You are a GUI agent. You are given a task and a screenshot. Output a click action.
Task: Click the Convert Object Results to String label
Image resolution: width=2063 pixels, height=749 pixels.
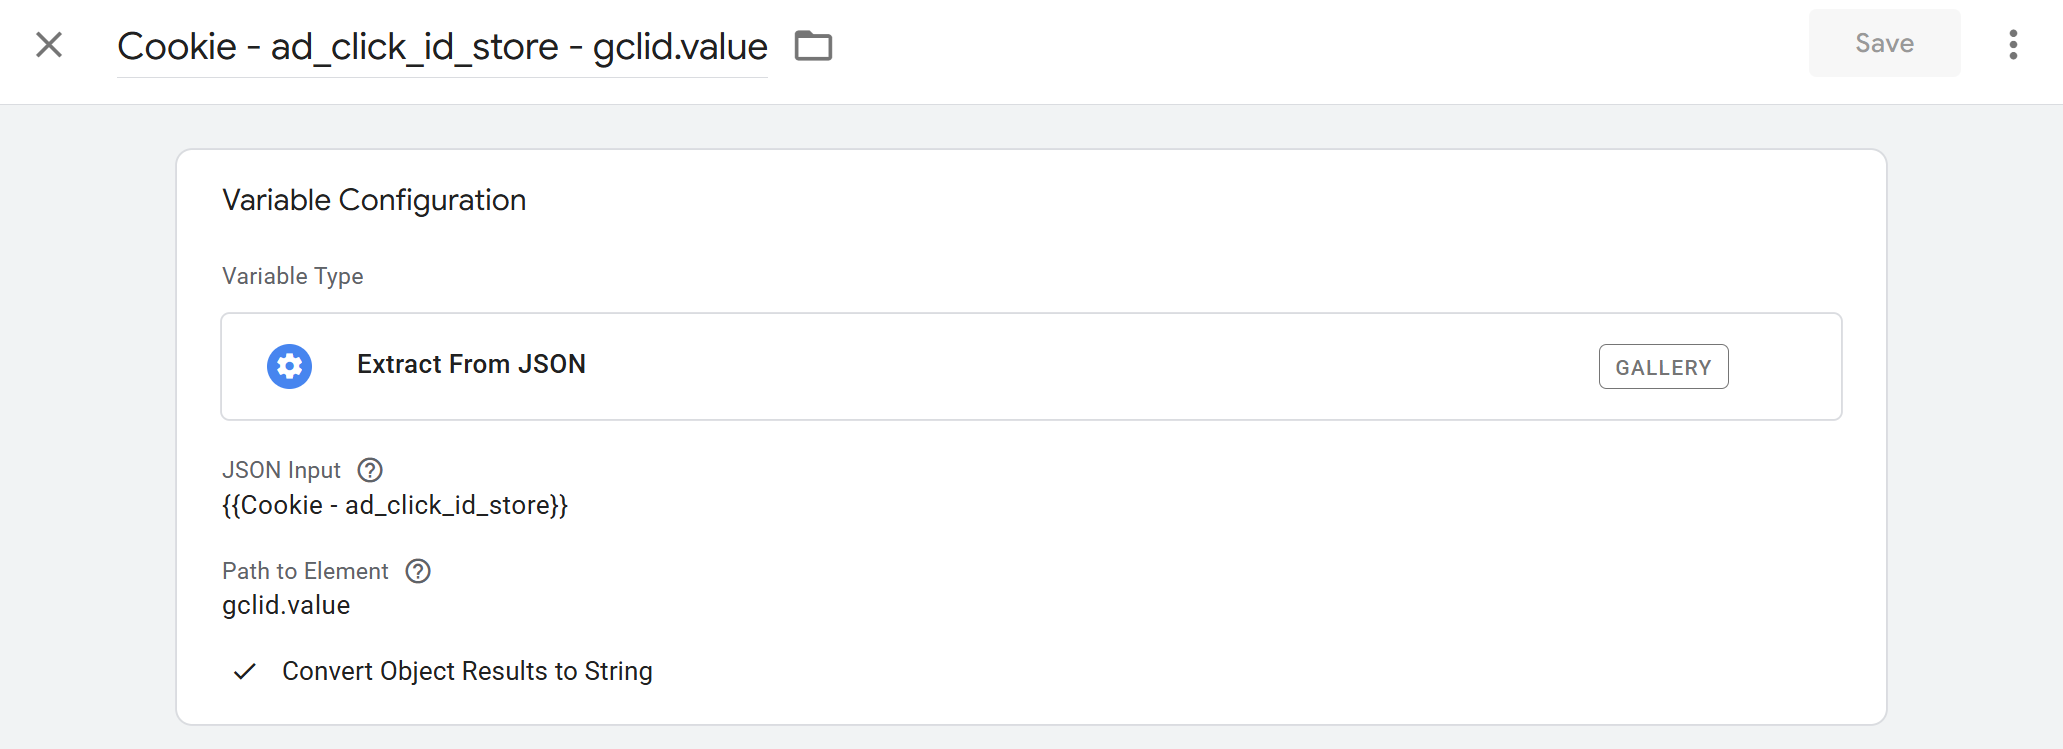coord(467,671)
